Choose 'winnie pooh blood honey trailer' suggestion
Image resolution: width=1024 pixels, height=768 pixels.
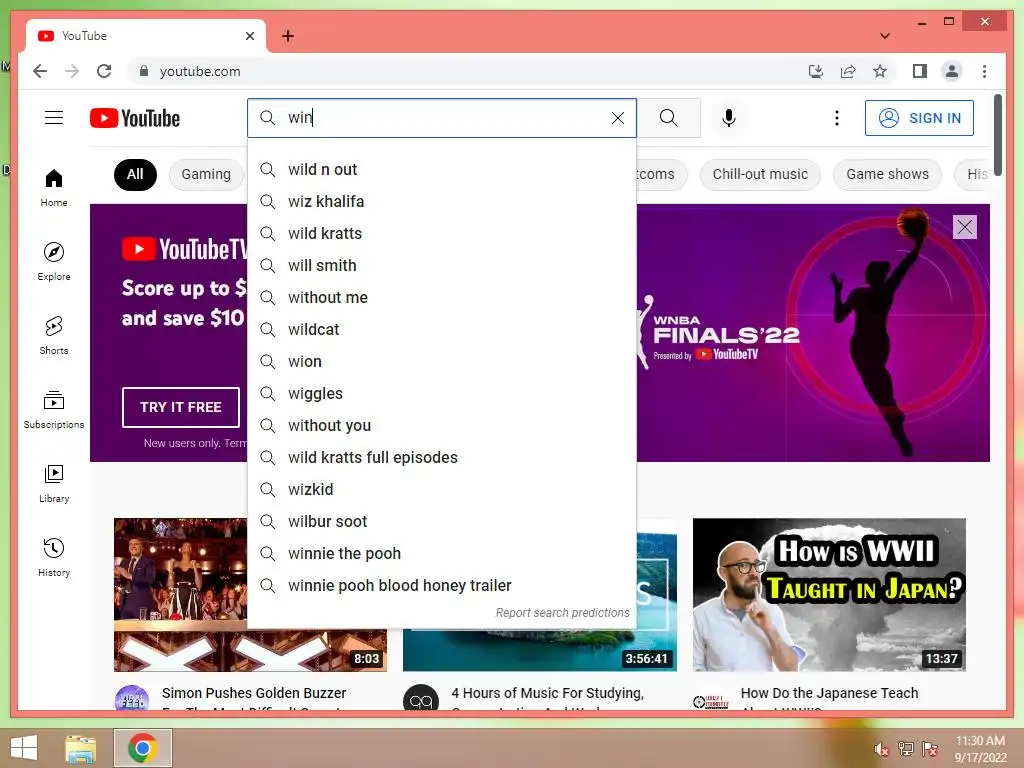coord(442,586)
